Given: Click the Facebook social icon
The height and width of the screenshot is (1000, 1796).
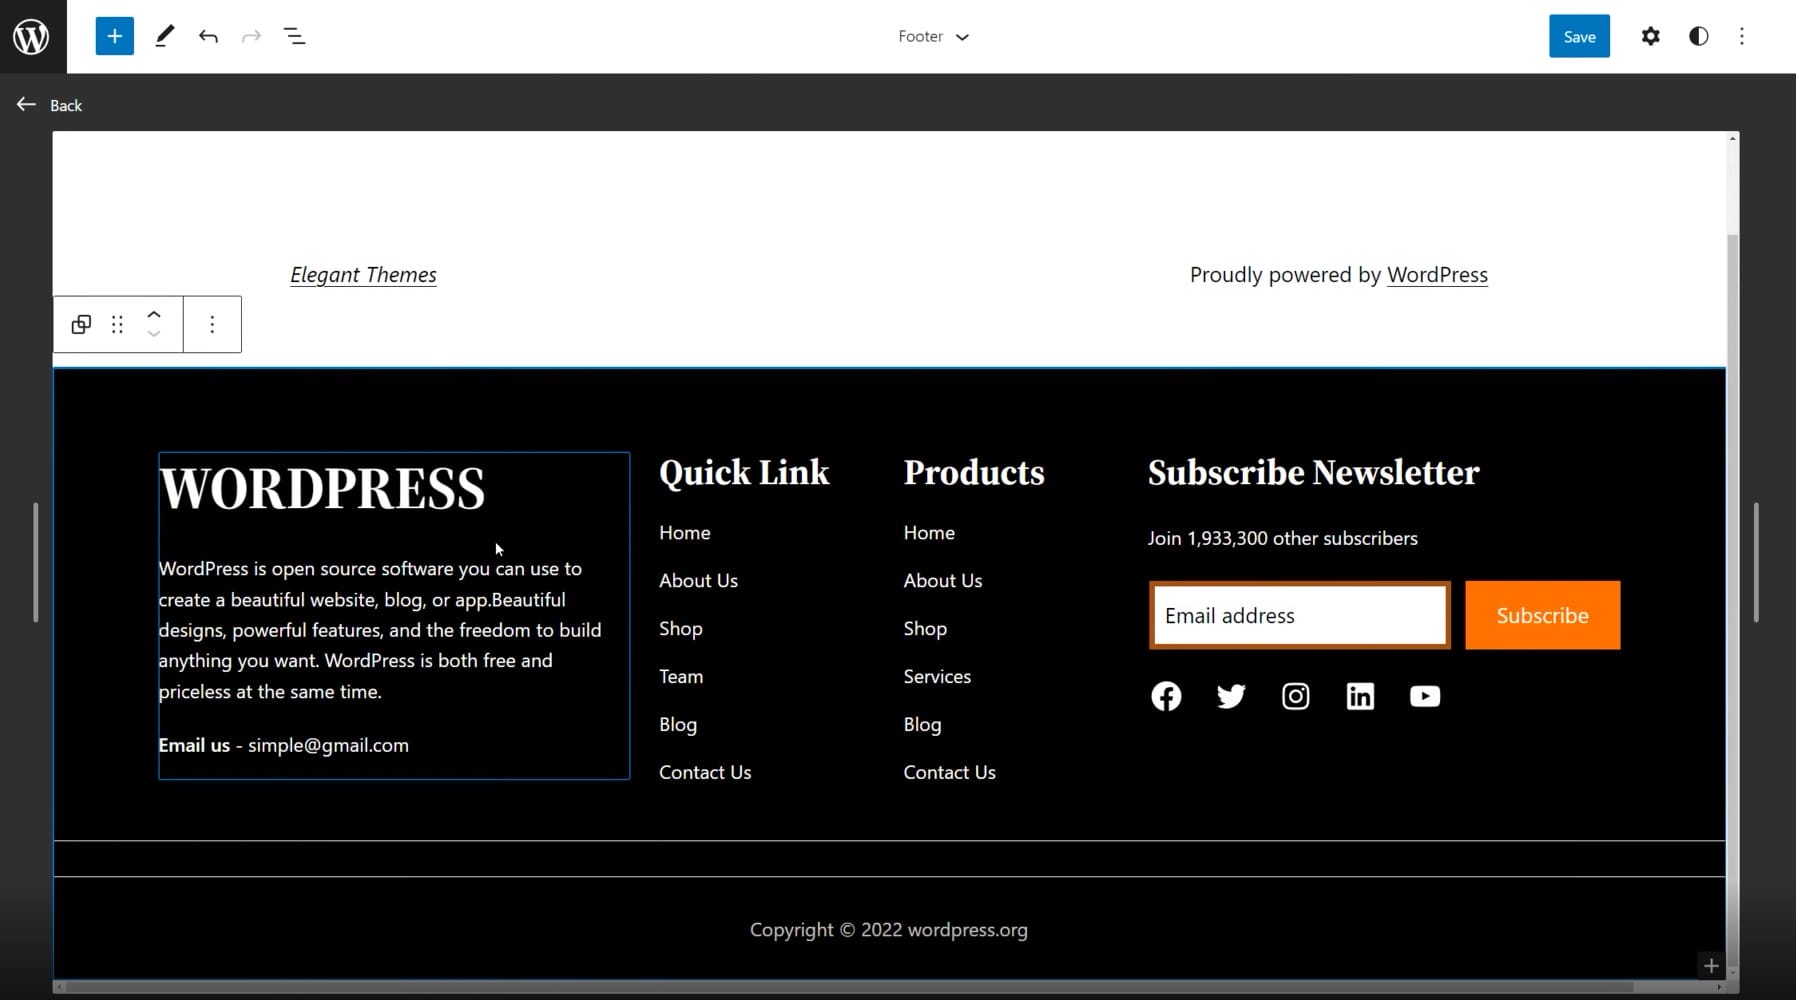Looking at the screenshot, I should 1165,696.
